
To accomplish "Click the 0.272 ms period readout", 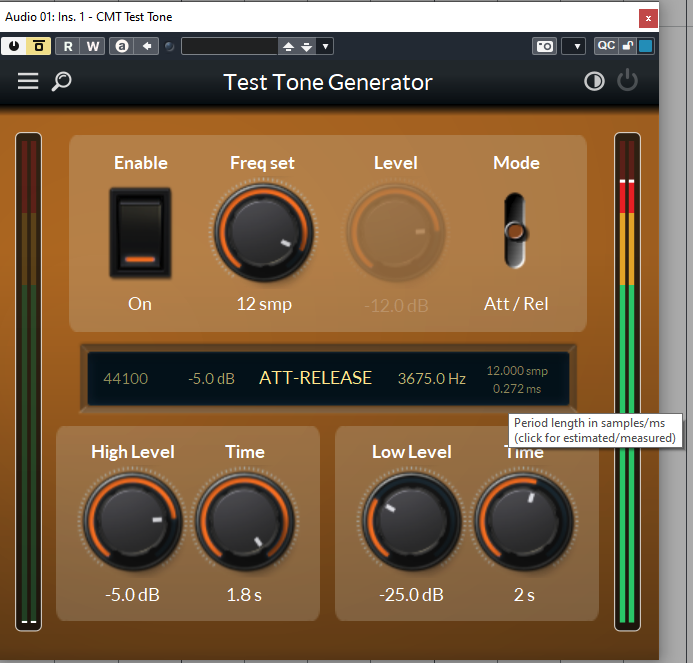I will pos(517,389).
